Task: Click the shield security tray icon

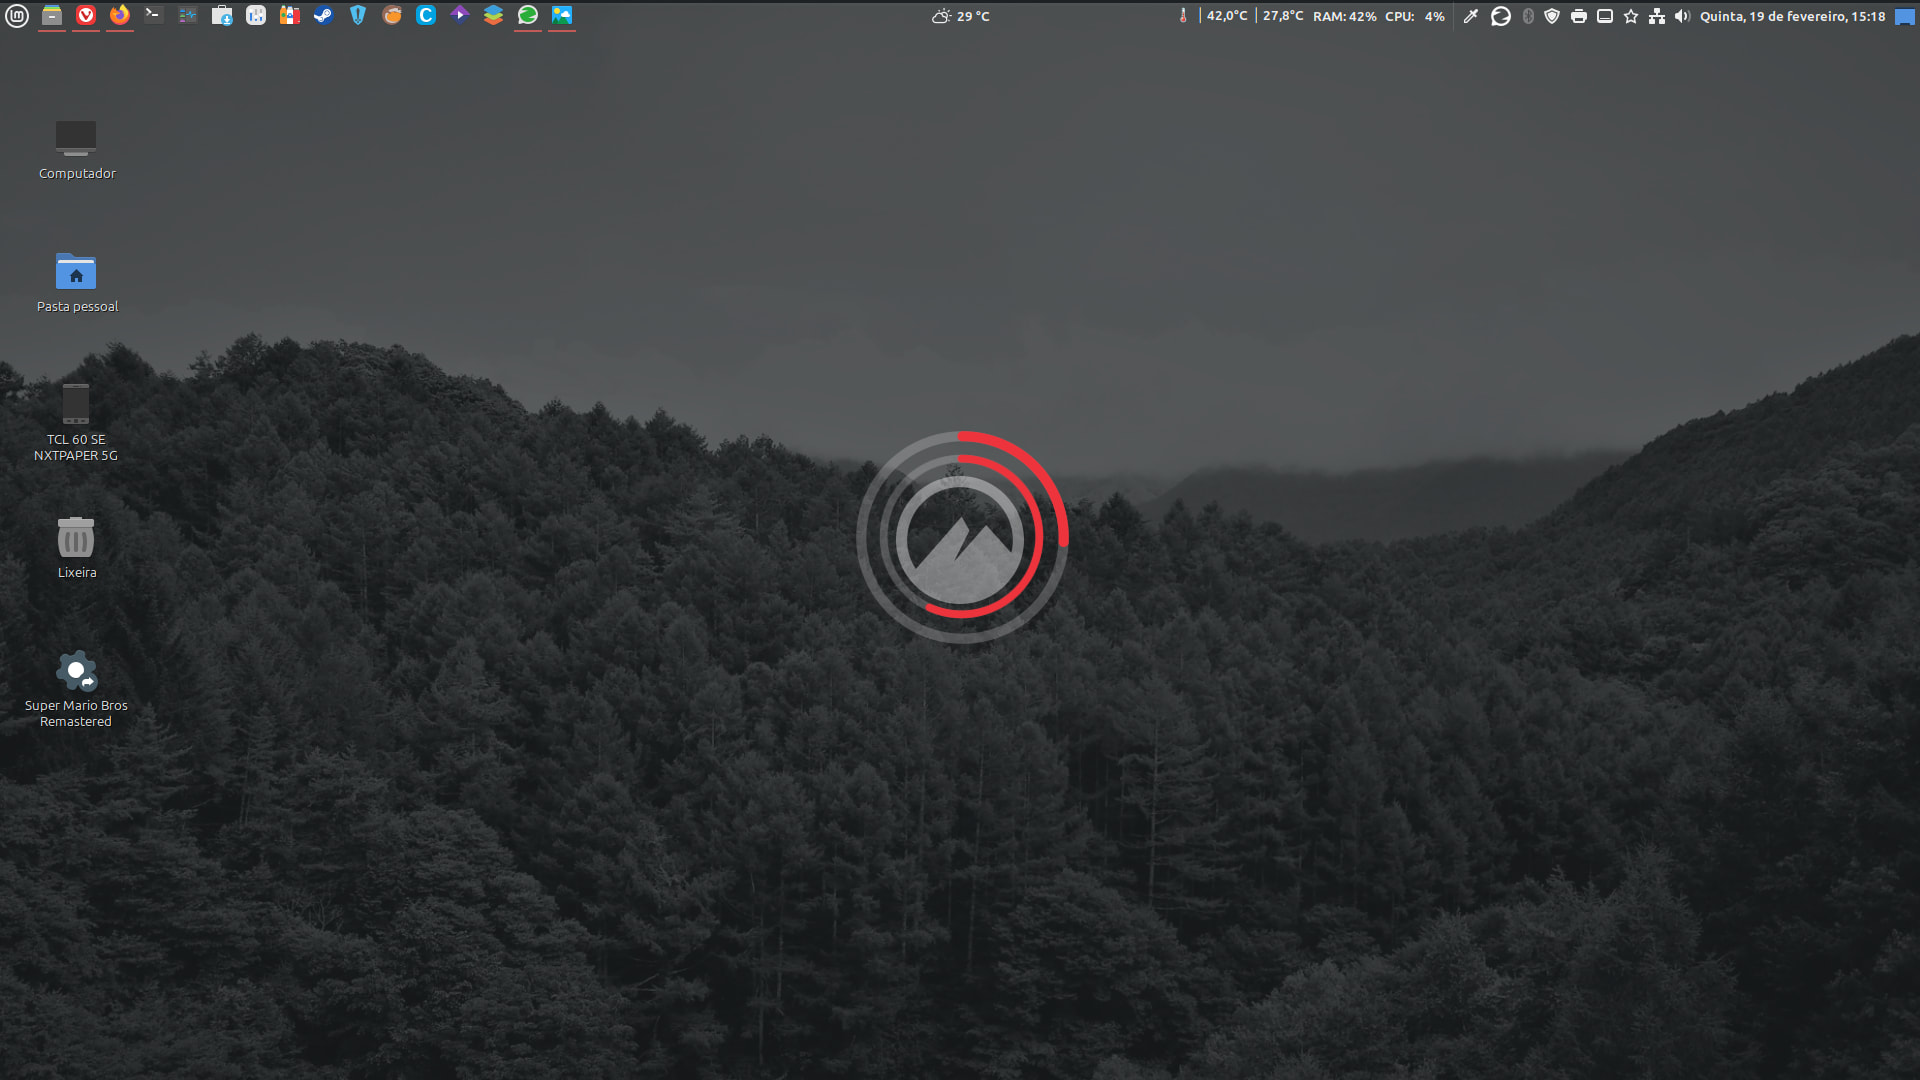Action: (x=1552, y=16)
